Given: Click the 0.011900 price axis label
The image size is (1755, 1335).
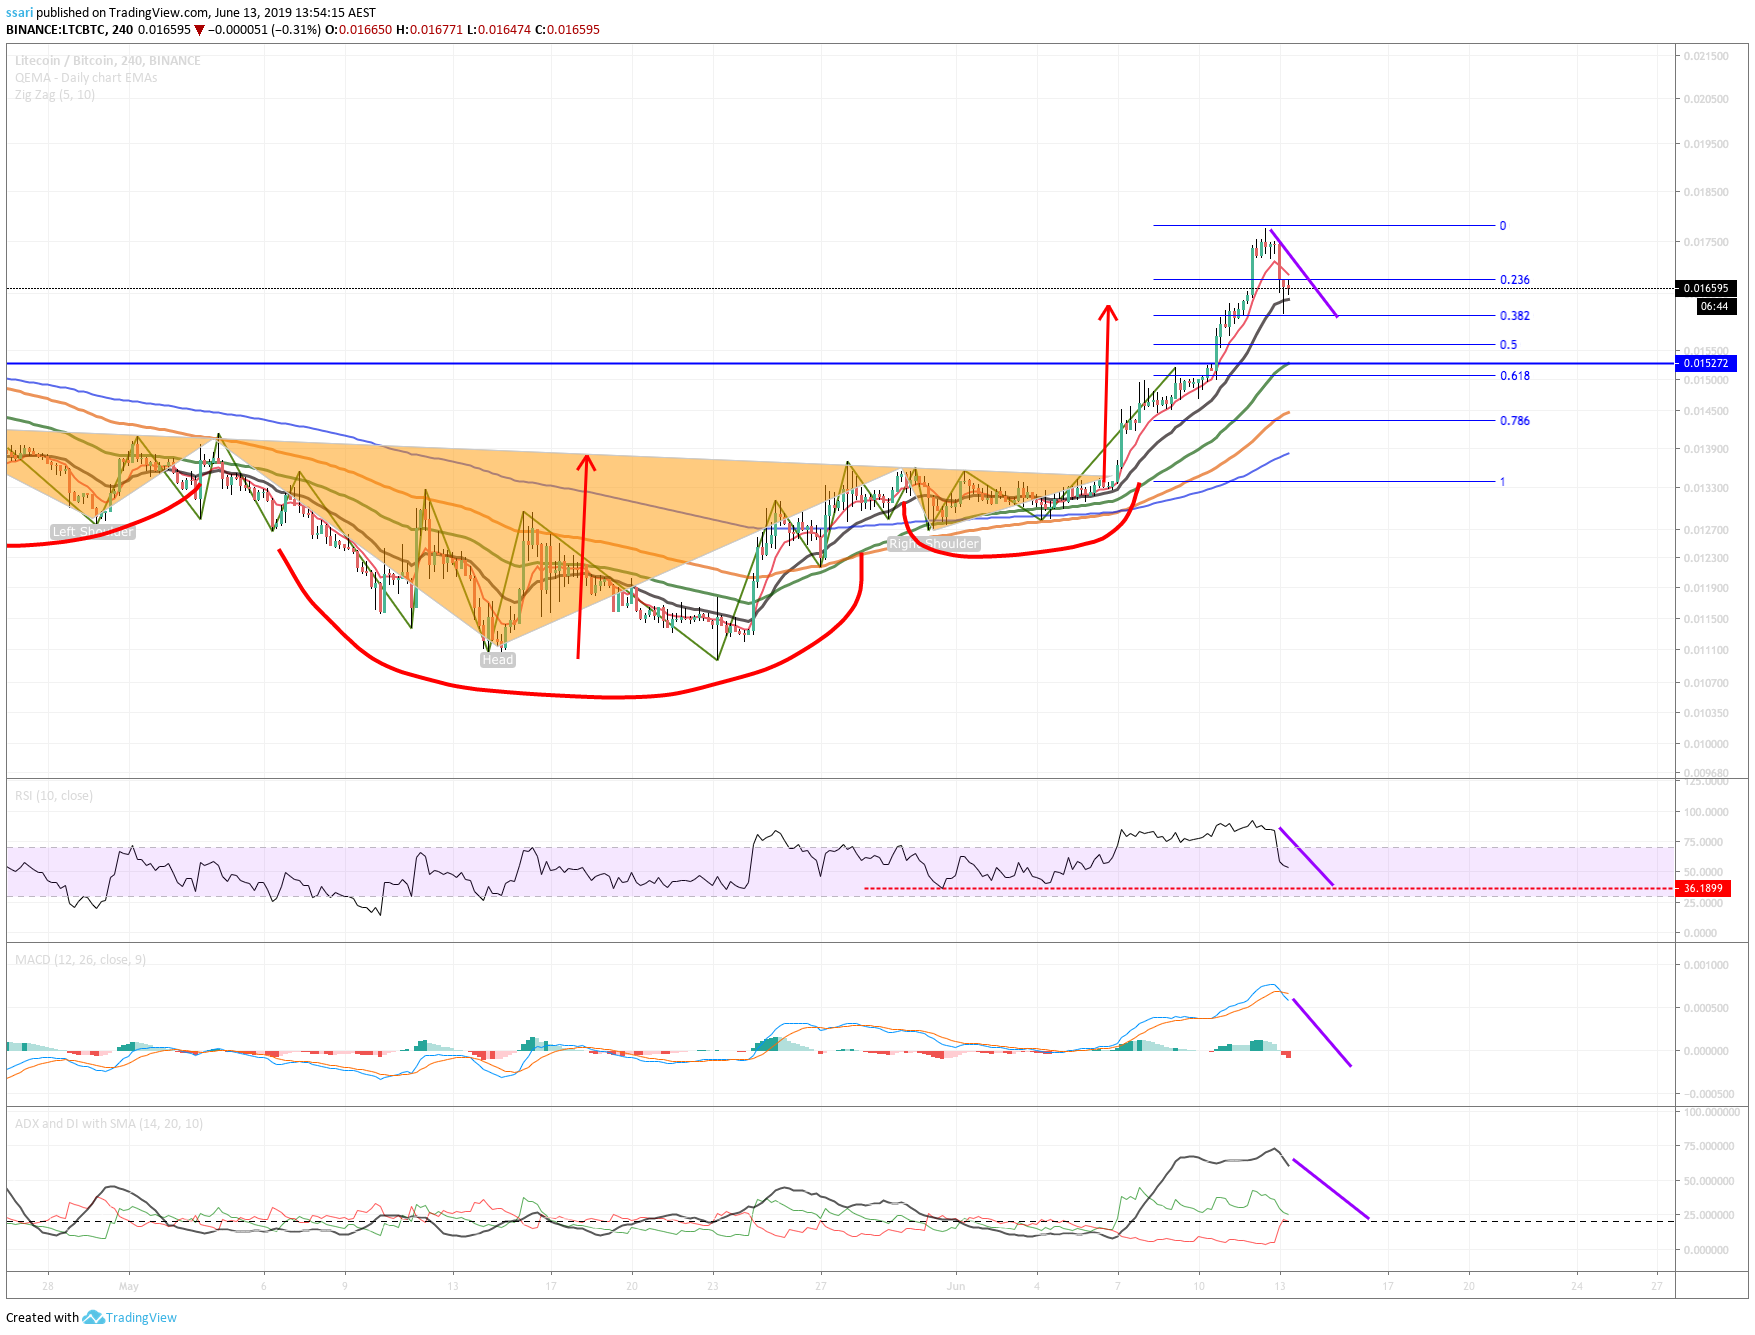Looking at the screenshot, I should point(1706,588).
